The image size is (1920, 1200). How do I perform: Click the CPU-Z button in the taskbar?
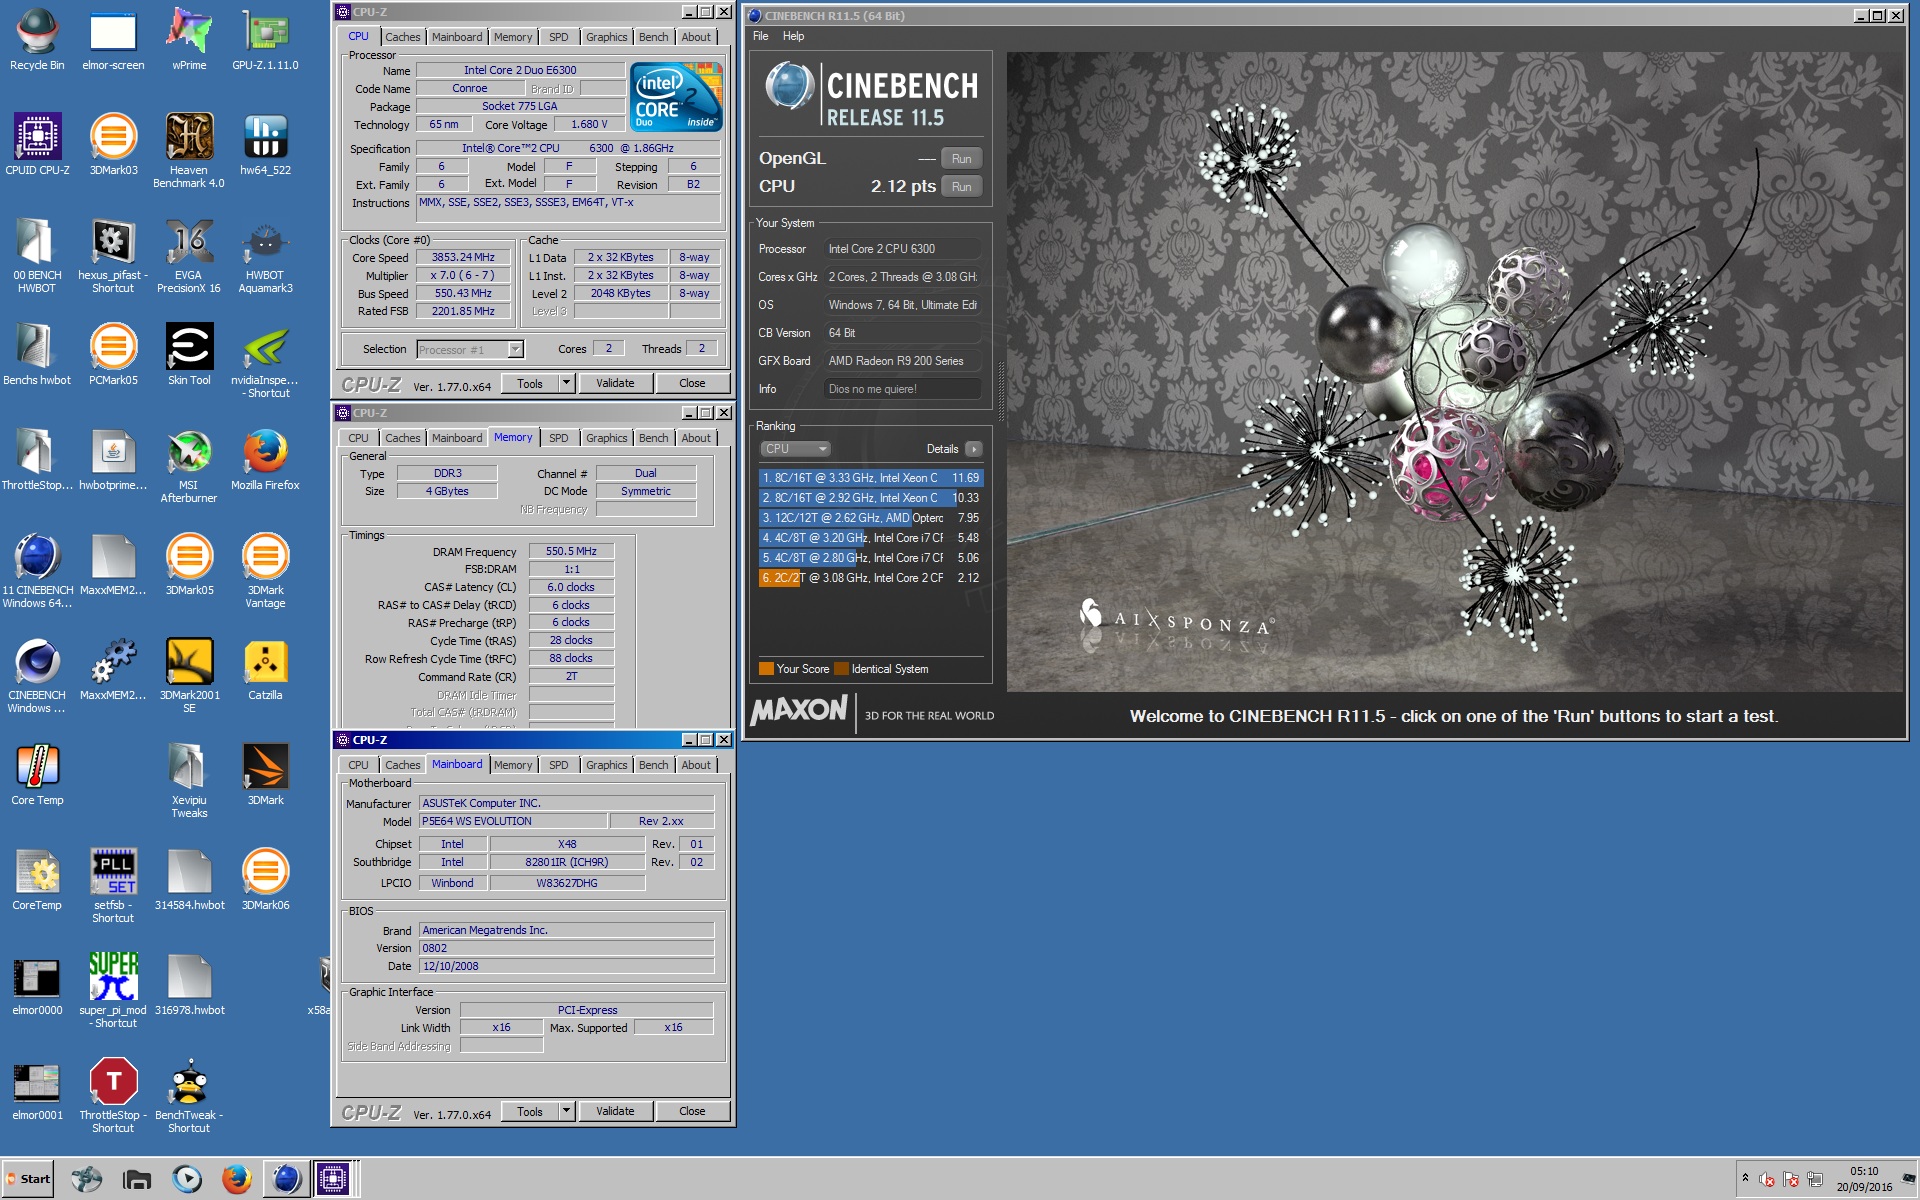(333, 1179)
